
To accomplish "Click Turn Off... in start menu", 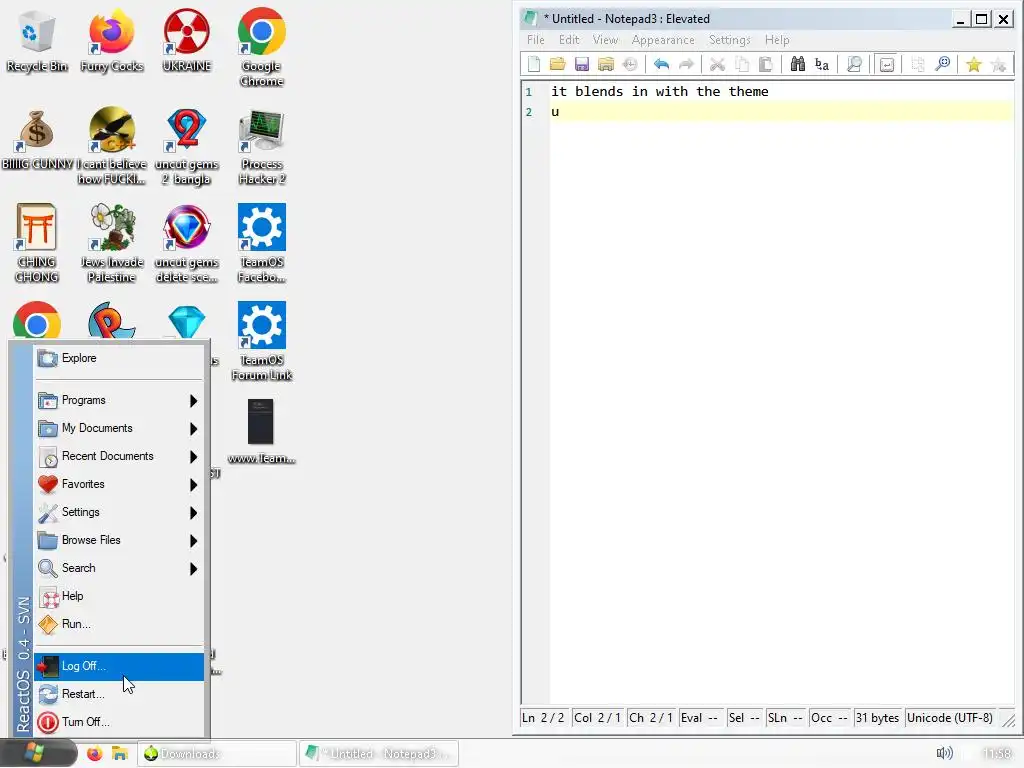I will coord(119,722).
